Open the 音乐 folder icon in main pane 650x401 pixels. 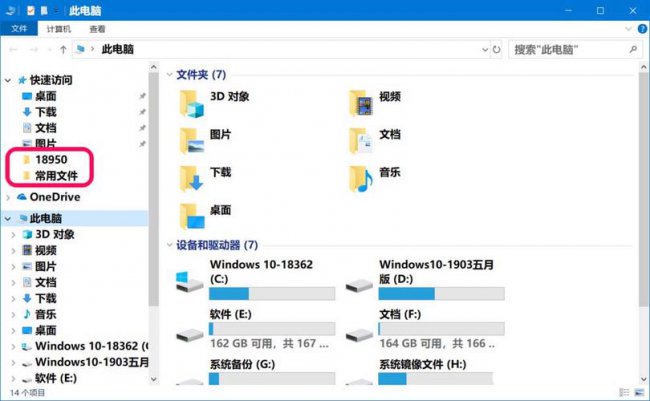361,179
